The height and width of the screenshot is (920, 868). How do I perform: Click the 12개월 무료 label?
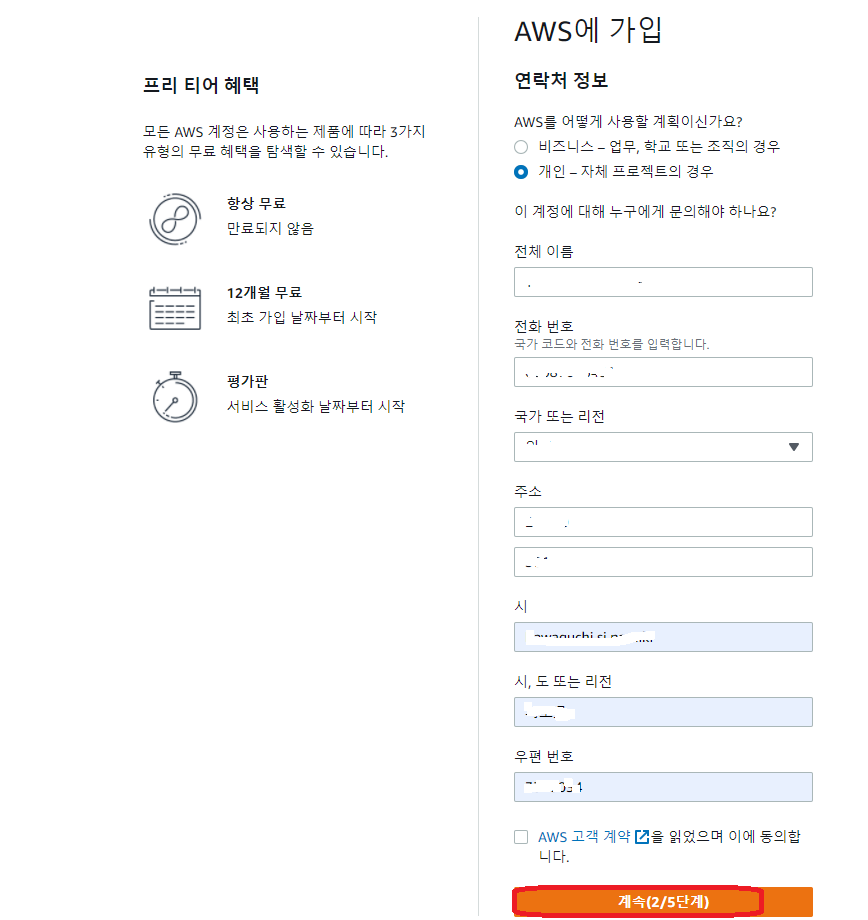point(264,292)
